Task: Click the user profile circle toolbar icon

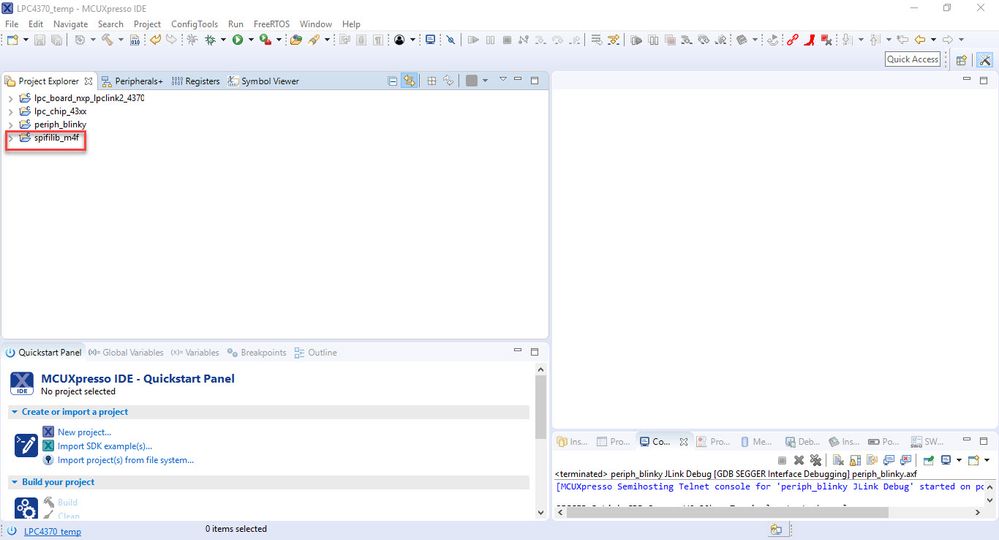Action: point(399,39)
